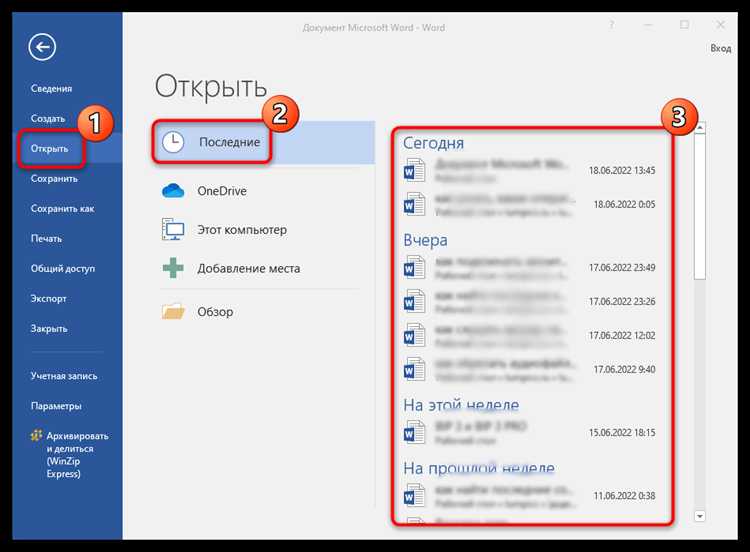
Task: Click the OneDrive cloud icon
Action: [x=173, y=191]
